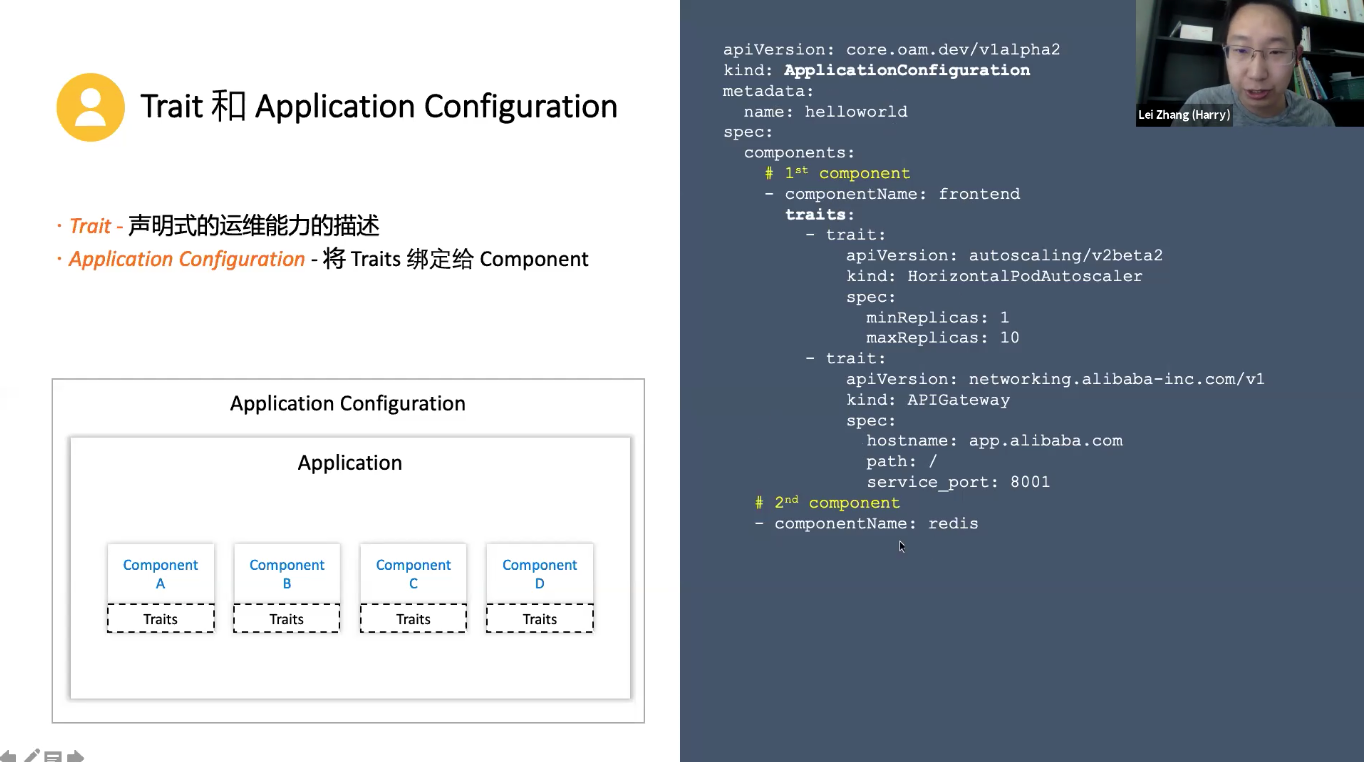Click Traits box under Component B
1364x762 pixels.
tap(287, 619)
